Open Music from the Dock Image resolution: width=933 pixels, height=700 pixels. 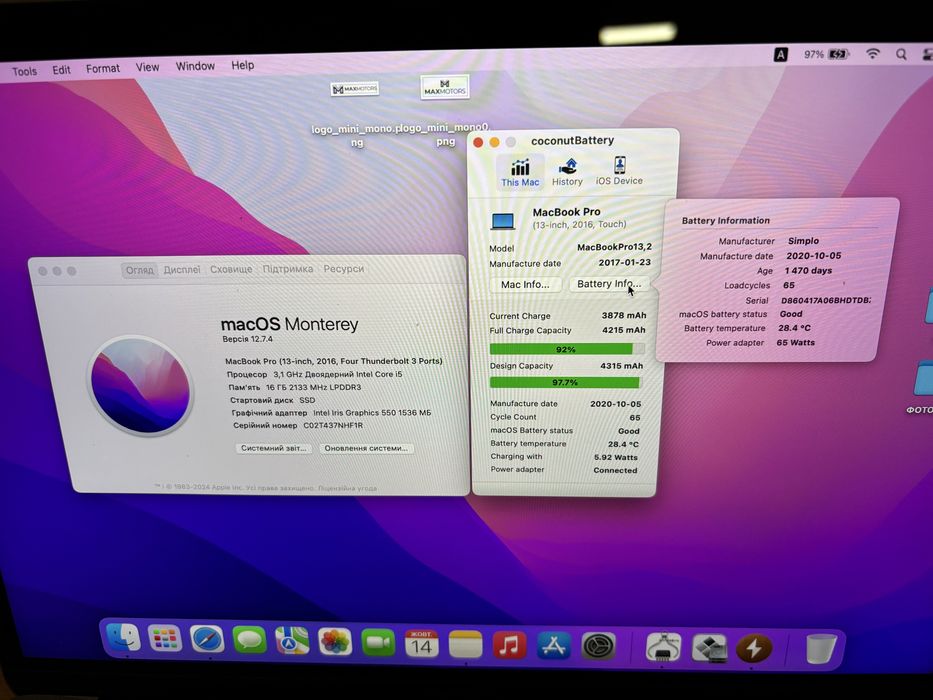(509, 645)
